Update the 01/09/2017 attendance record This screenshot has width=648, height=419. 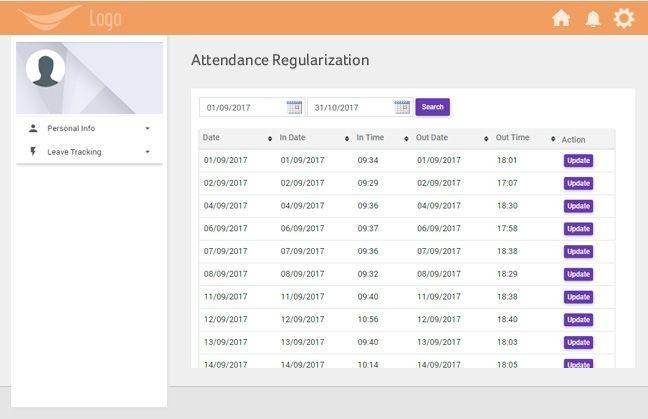pyautogui.click(x=578, y=160)
